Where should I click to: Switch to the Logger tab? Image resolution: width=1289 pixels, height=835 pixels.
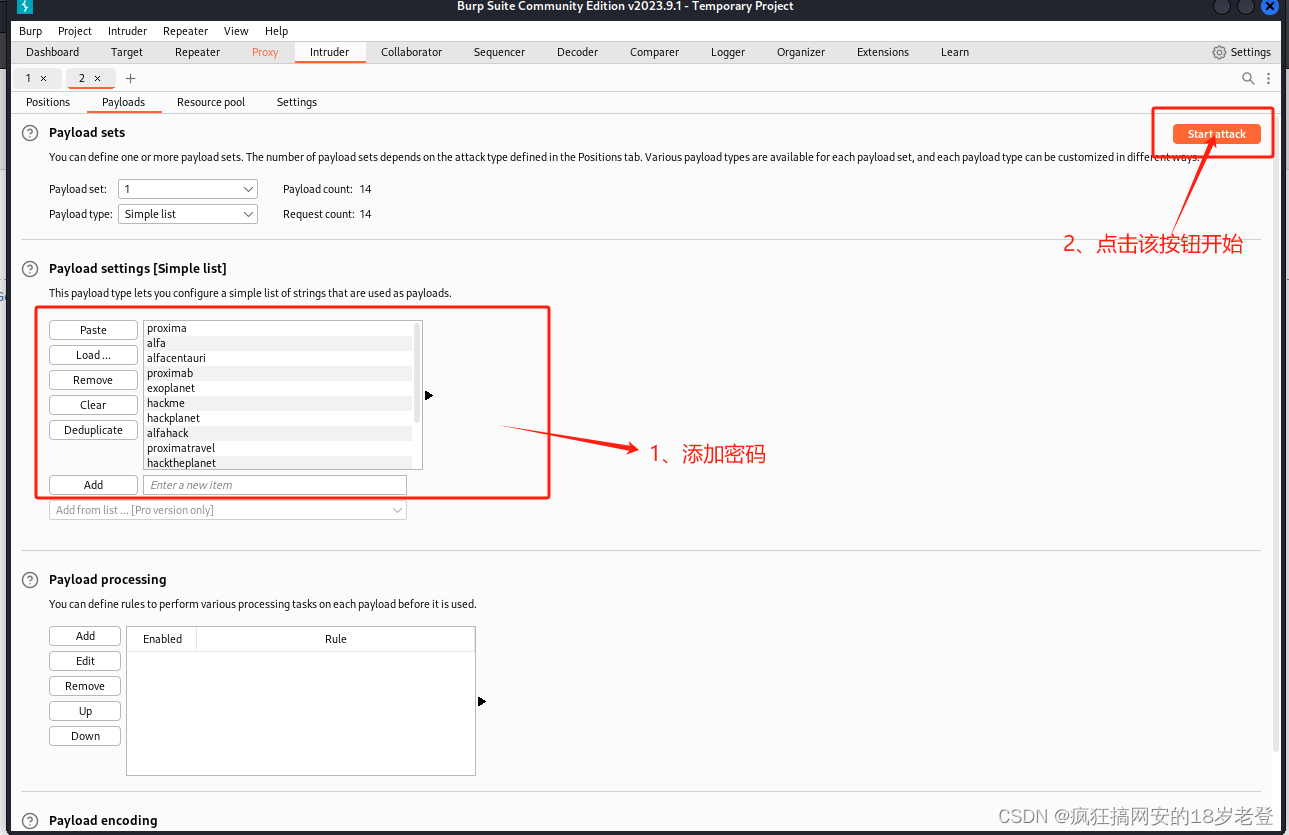(728, 52)
